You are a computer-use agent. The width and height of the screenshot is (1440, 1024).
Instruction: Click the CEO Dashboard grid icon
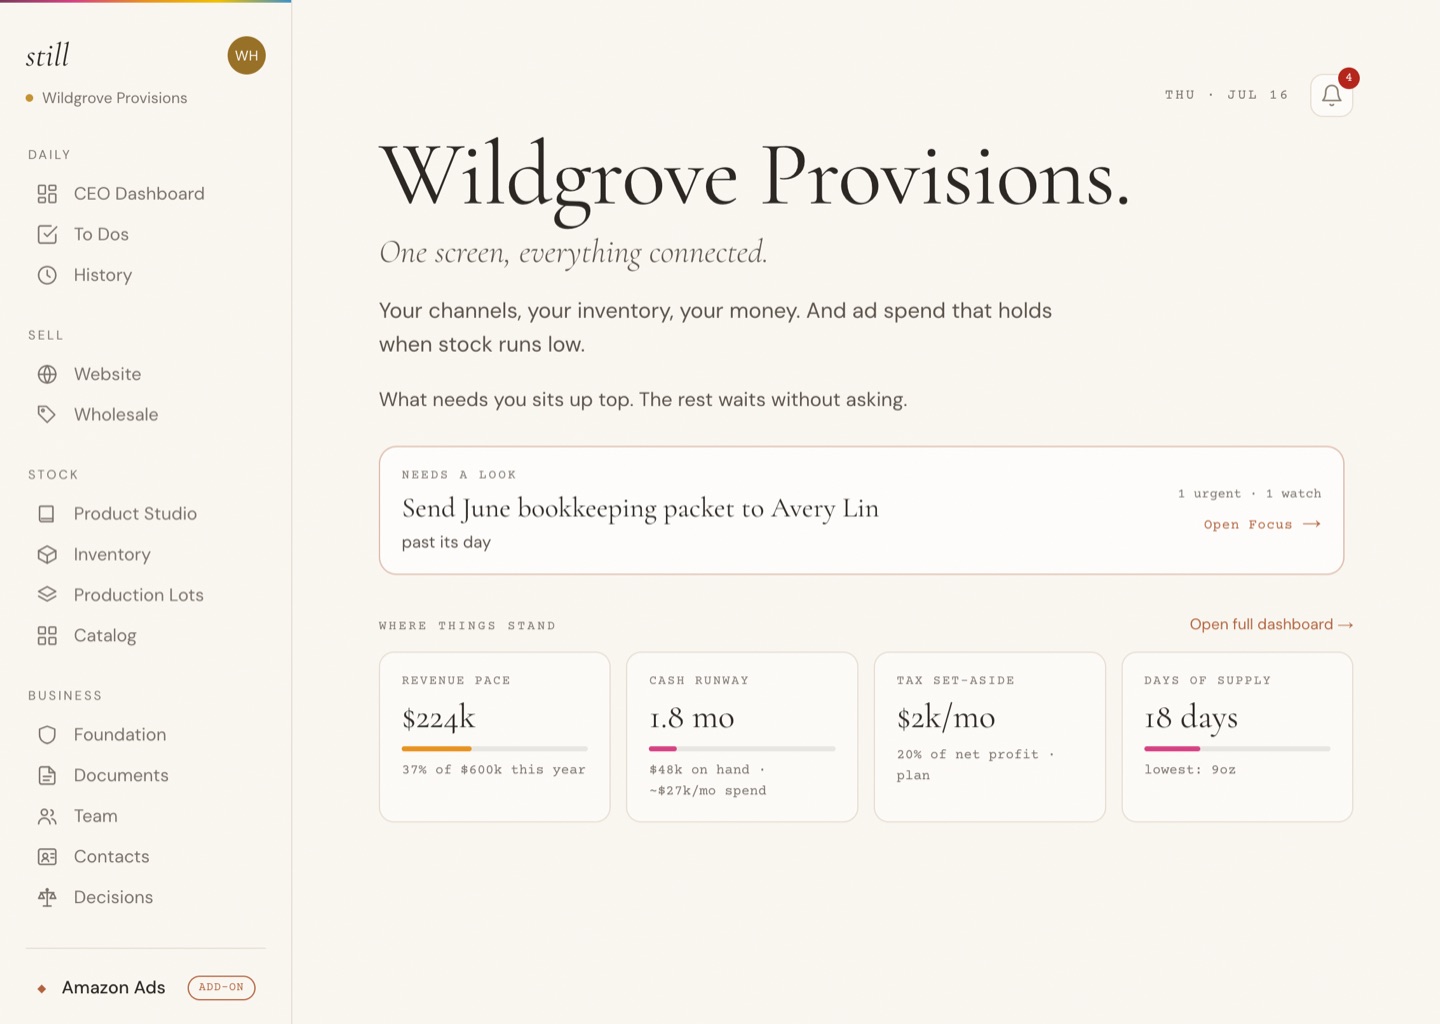point(47,194)
